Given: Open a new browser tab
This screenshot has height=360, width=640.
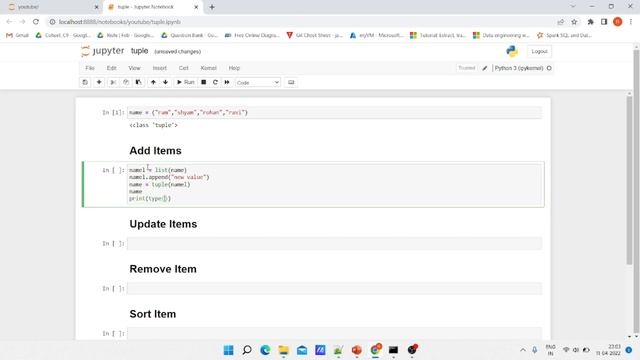Looking at the screenshot, I should [212, 7].
